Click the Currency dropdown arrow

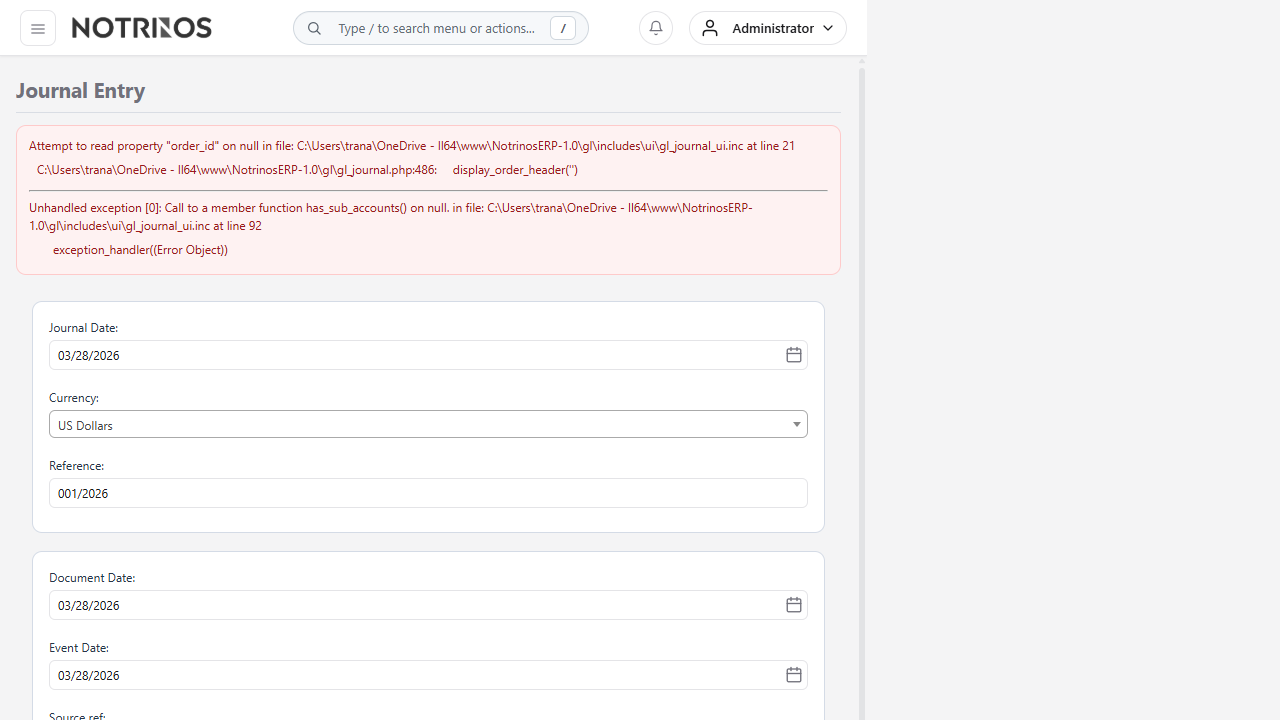pos(797,425)
